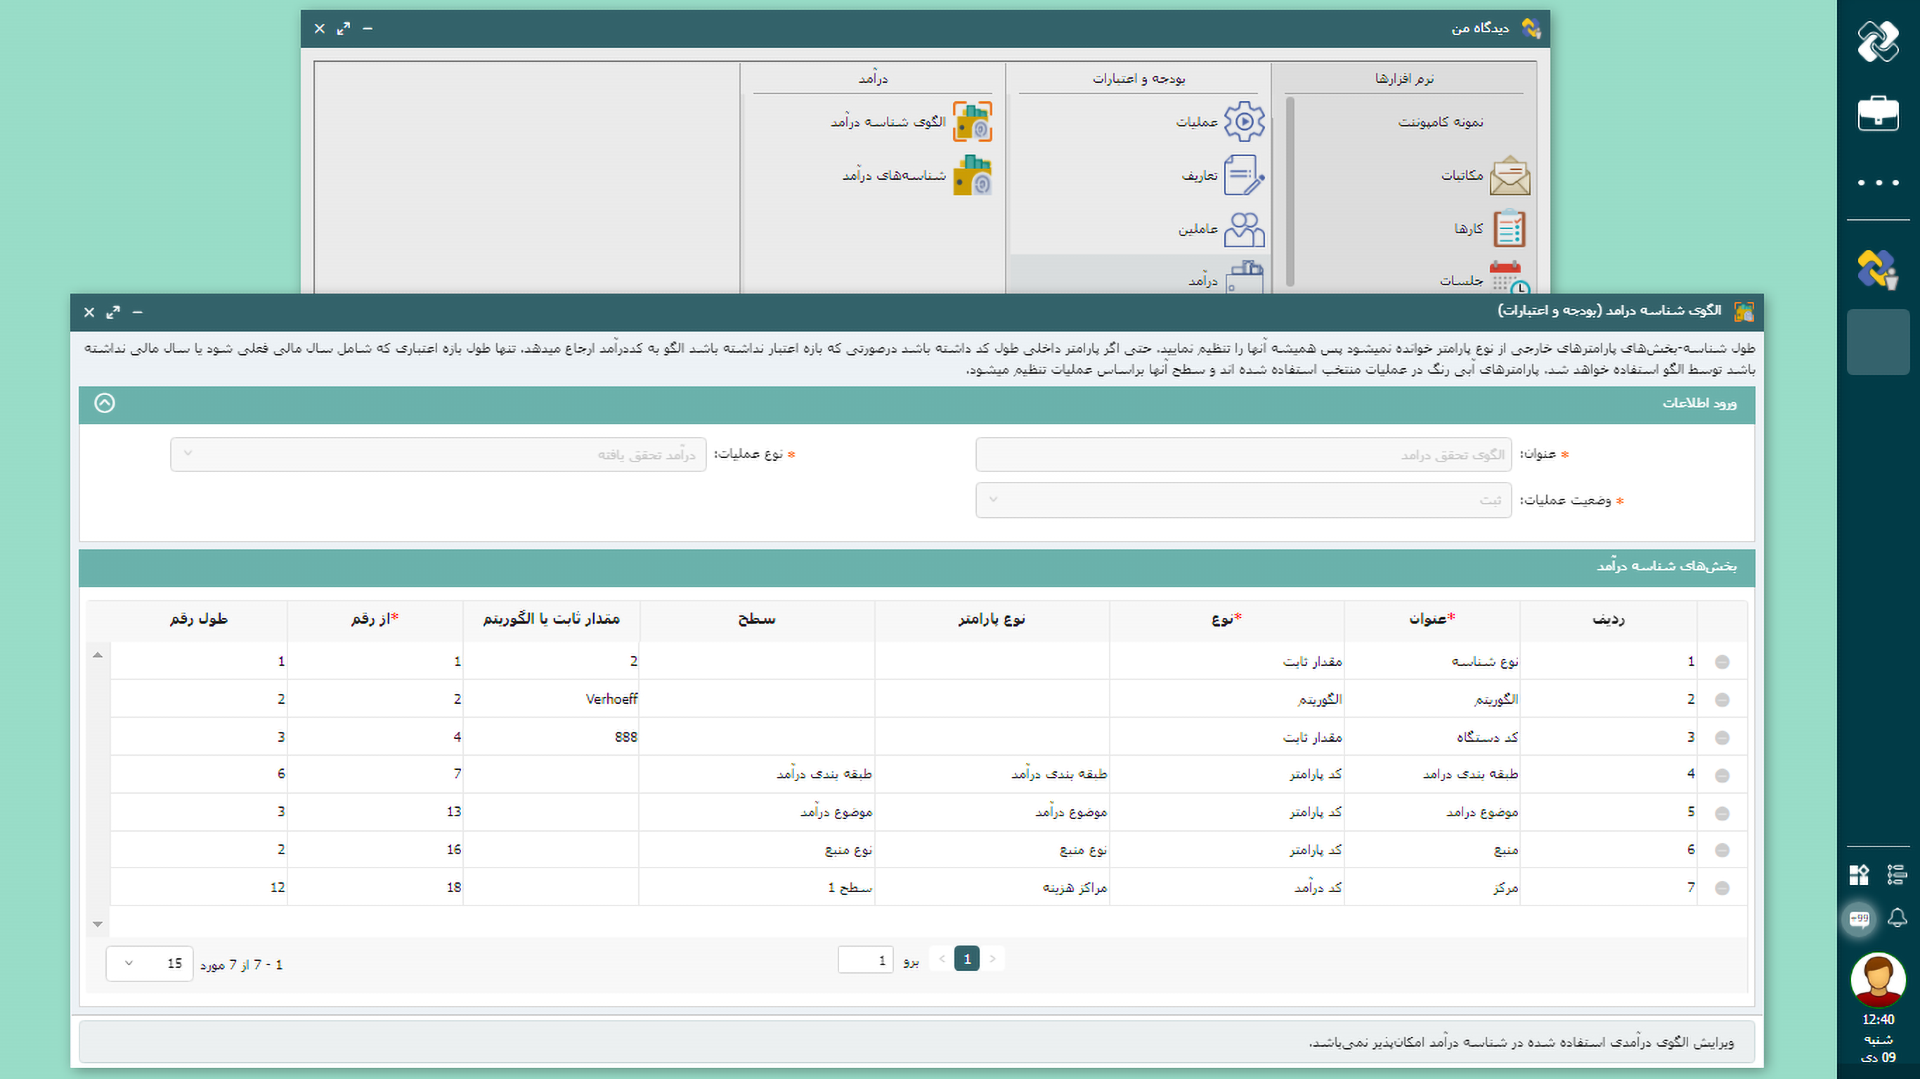This screenshot has height=1079, width=1920.
Task: Open the عملیات (operations) gear icon
Action: click(x=1244, y=122)
